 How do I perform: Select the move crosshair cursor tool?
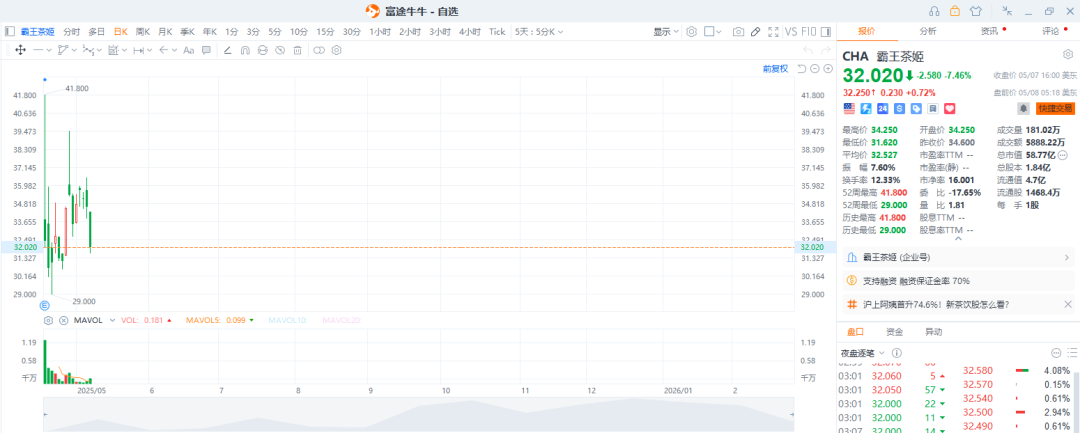pyautogui.click(x=20, y=50)
